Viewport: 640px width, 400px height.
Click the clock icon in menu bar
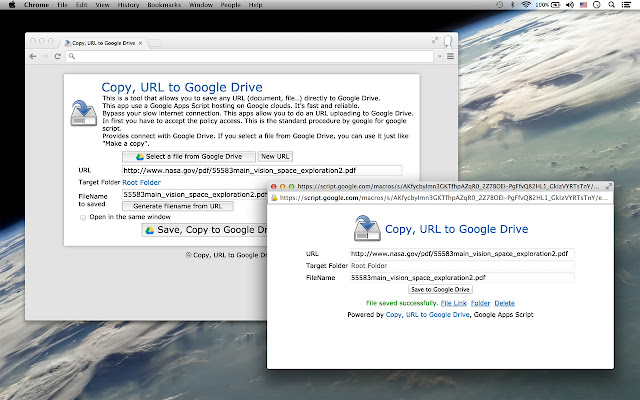click(597, 4)
